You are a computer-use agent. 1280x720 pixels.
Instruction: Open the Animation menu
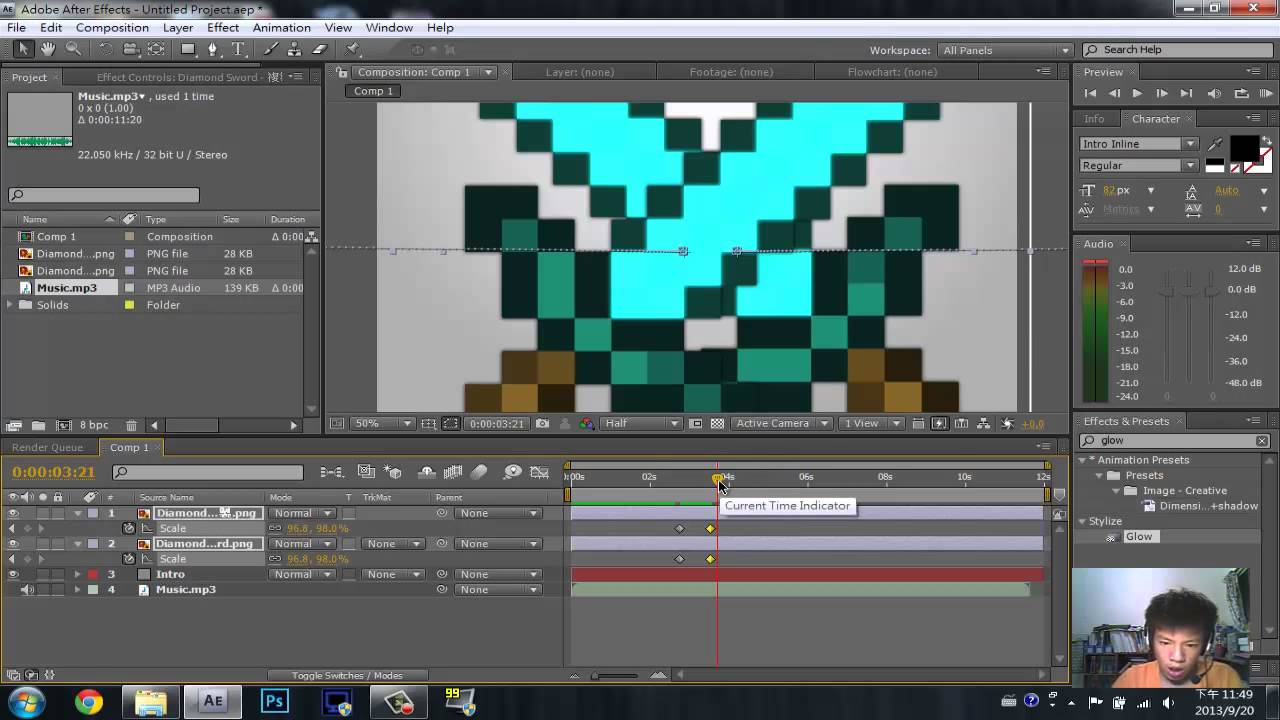[281, 28]
